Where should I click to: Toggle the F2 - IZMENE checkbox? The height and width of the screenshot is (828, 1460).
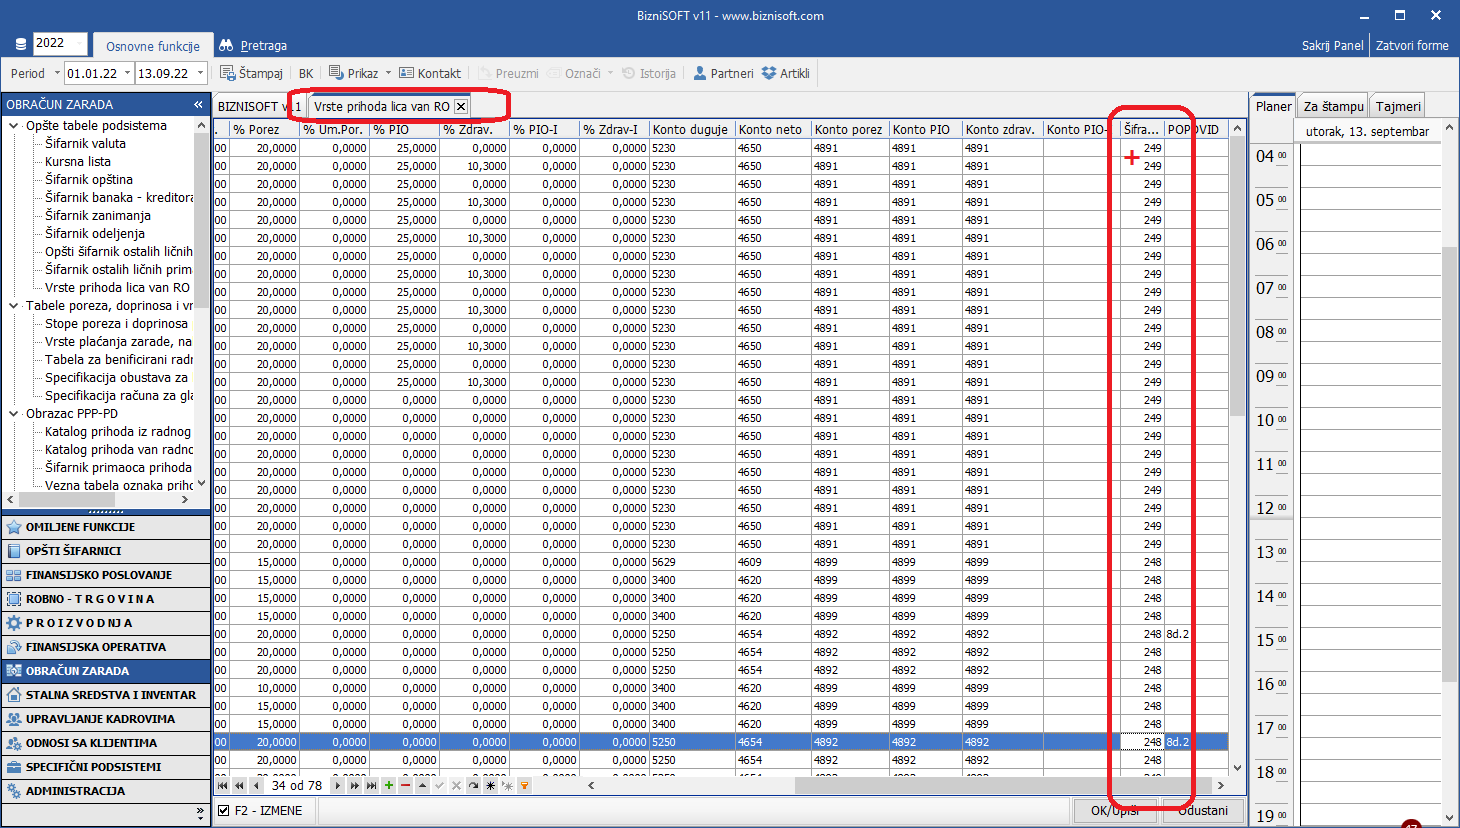point(224,811)
